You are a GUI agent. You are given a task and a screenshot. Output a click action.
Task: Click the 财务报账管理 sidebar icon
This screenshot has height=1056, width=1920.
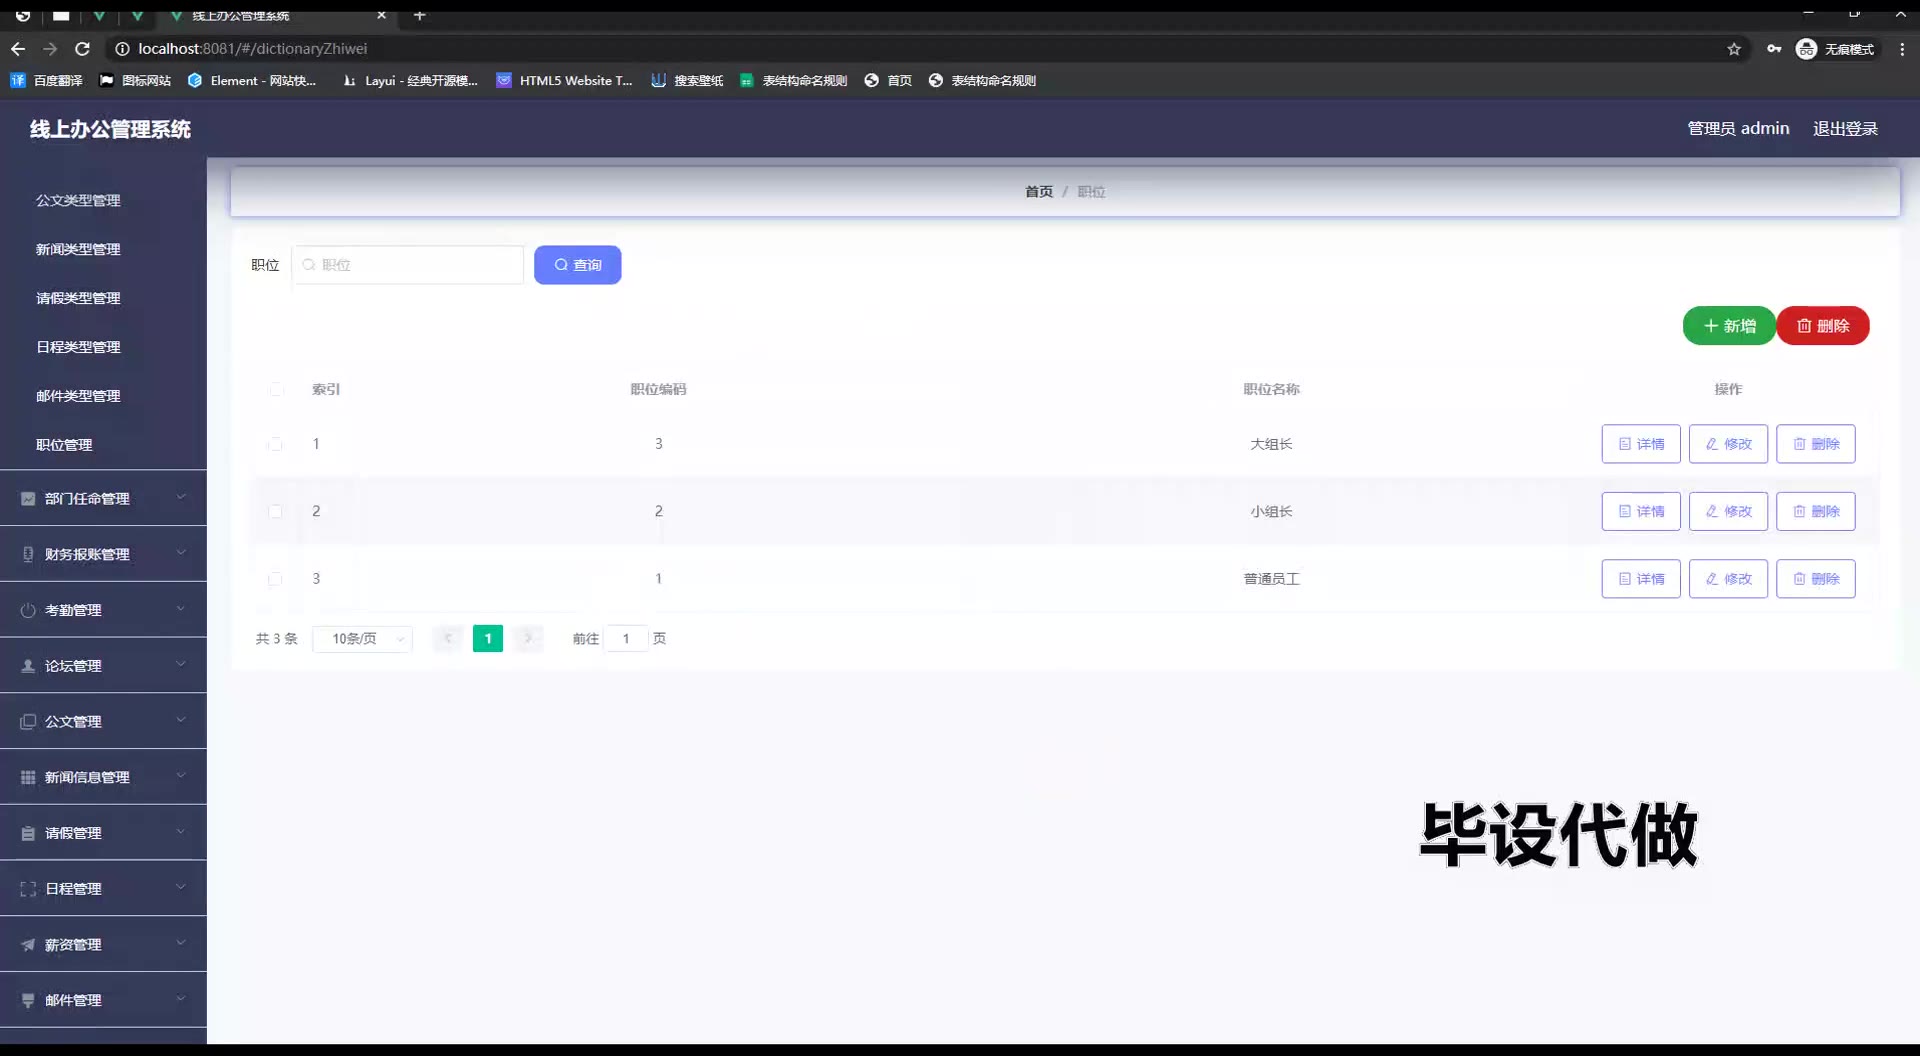tap(28, 554)
